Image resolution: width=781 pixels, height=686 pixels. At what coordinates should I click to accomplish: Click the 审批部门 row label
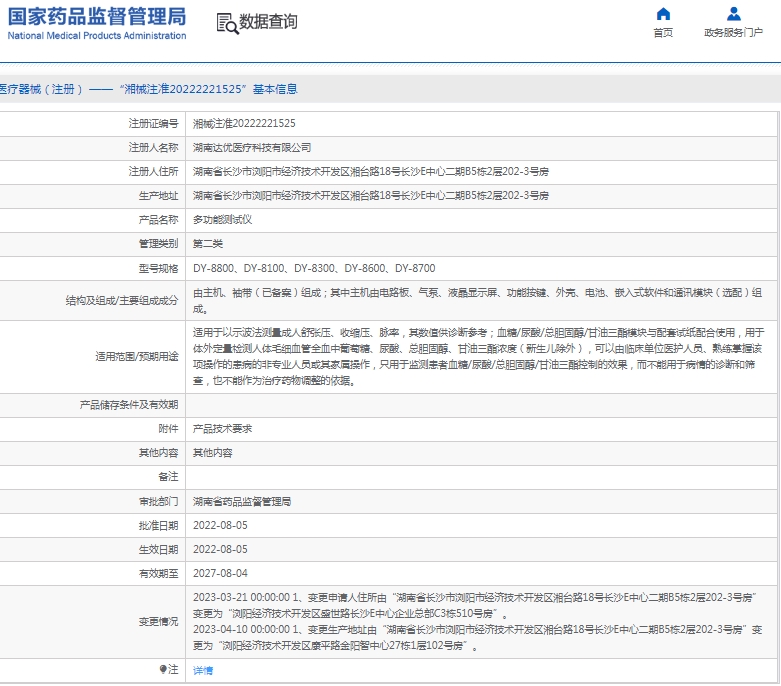158,501
